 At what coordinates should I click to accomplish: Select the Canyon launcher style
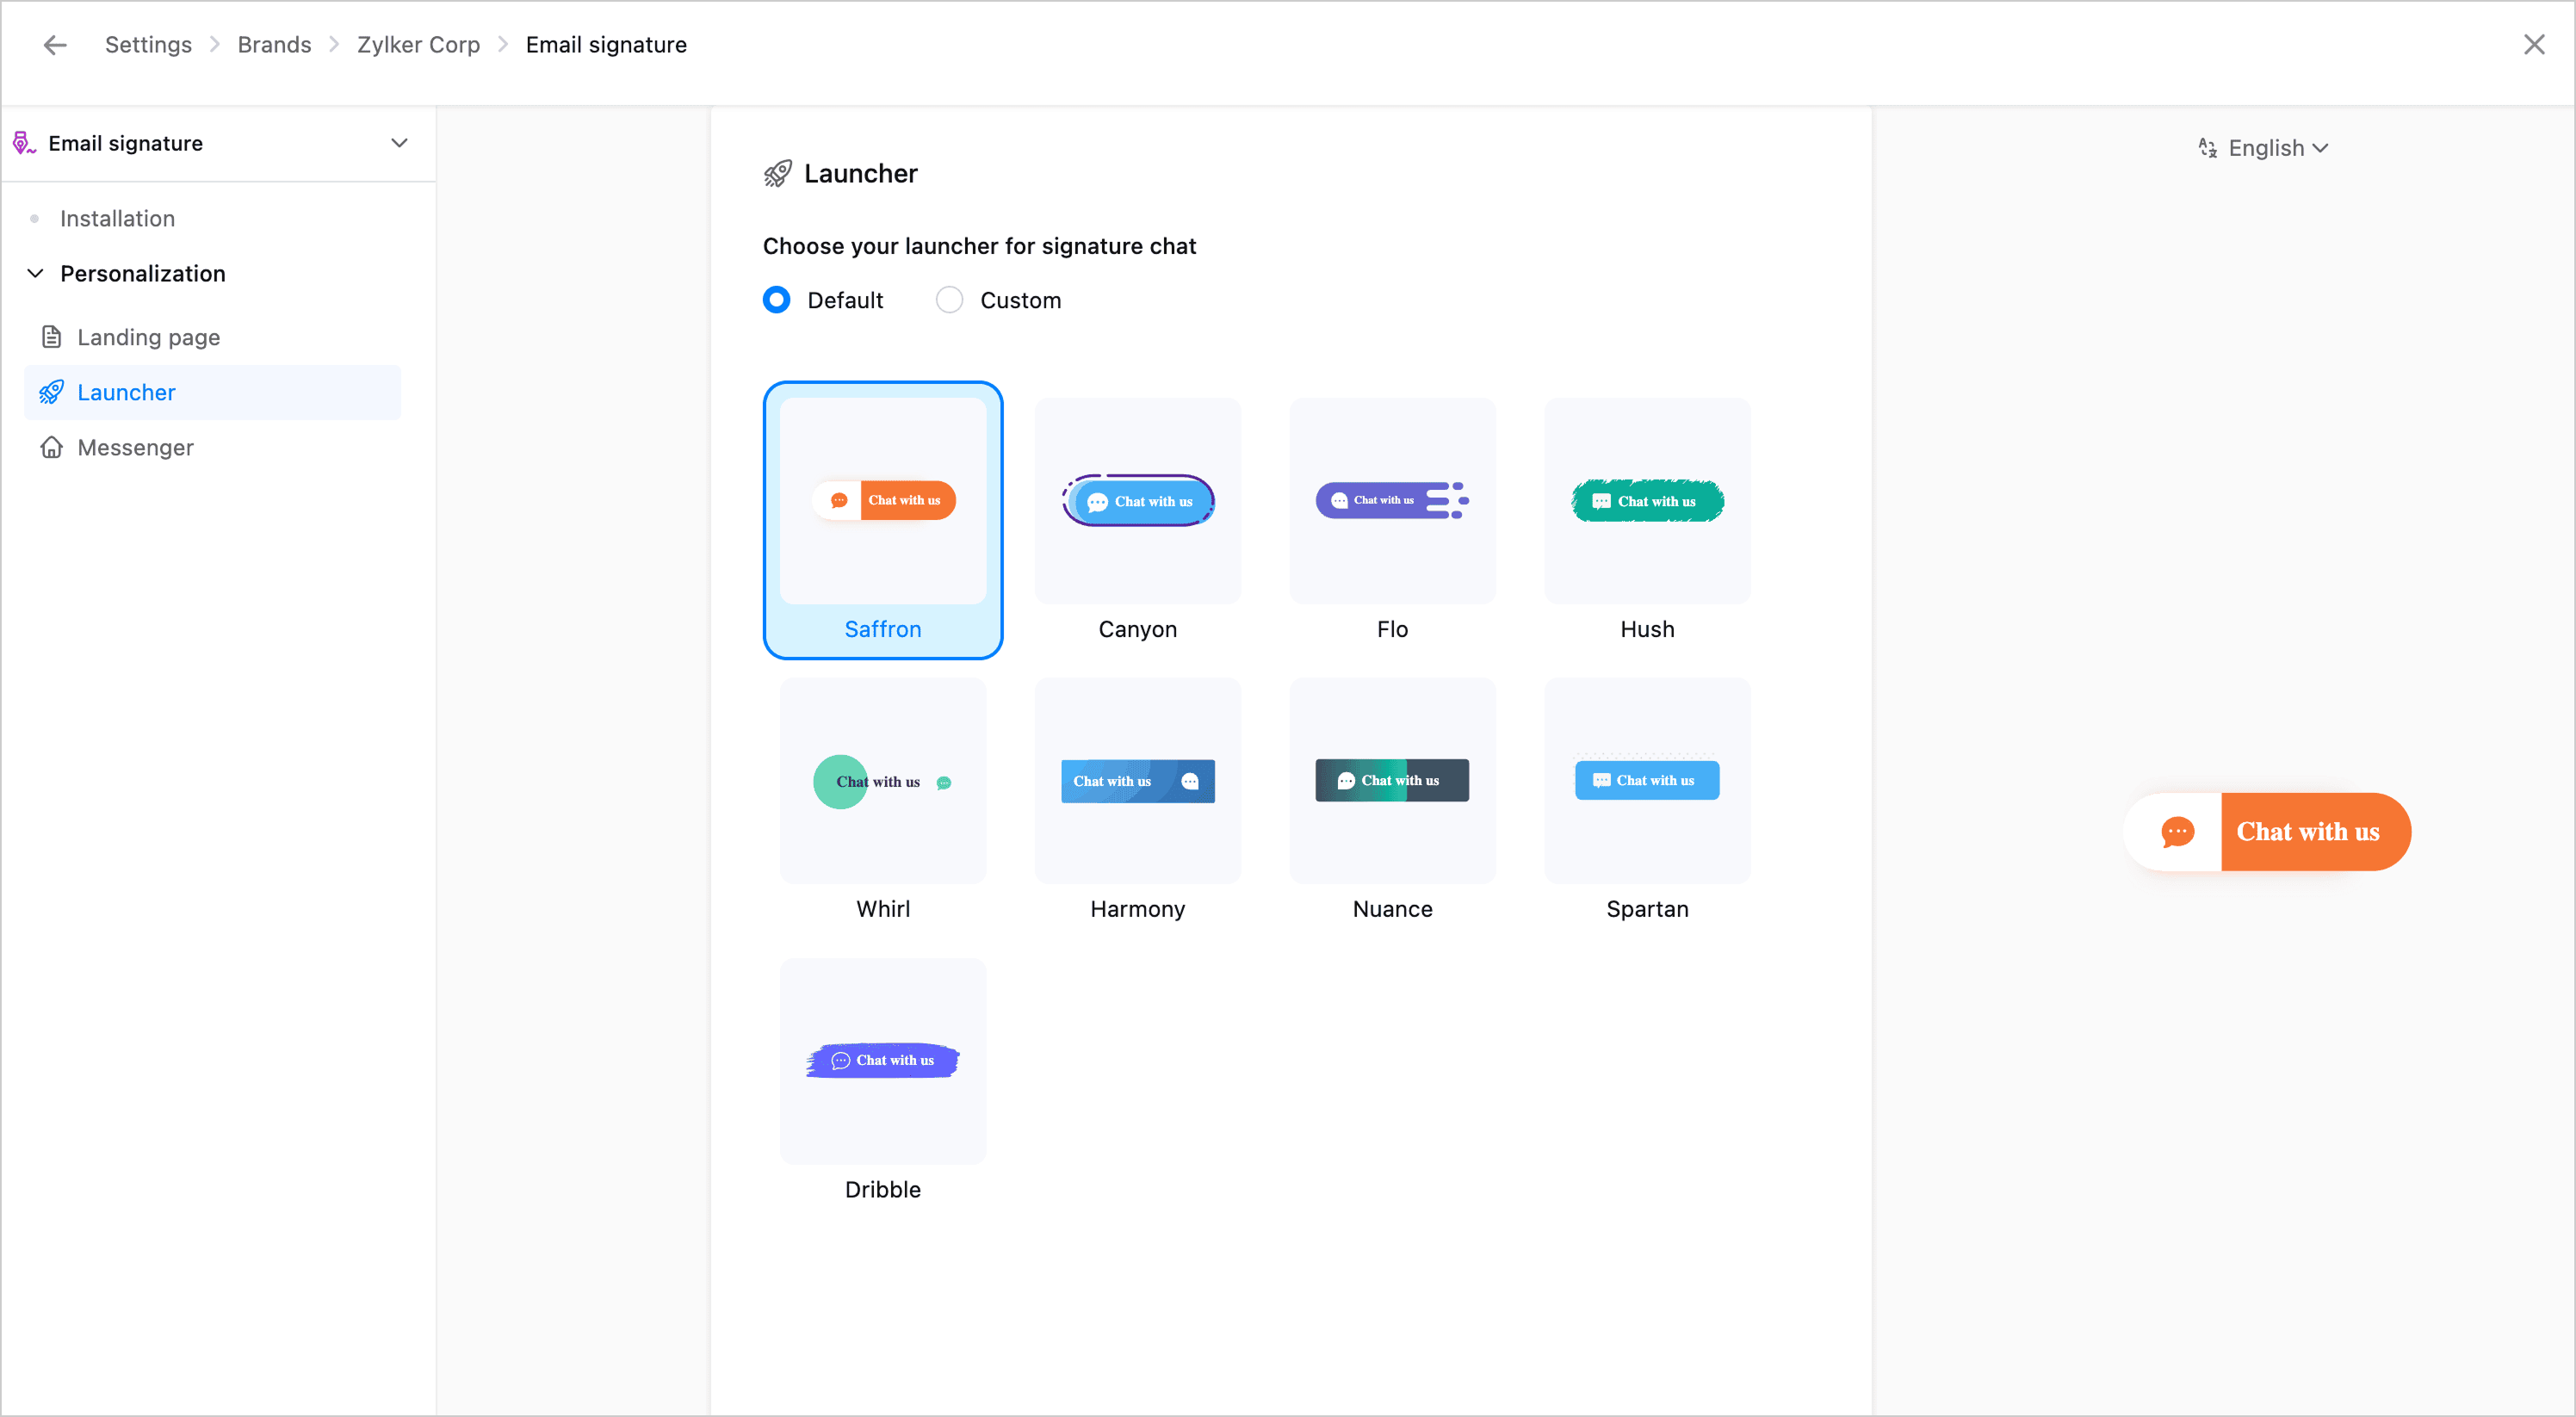(1137, 502)
